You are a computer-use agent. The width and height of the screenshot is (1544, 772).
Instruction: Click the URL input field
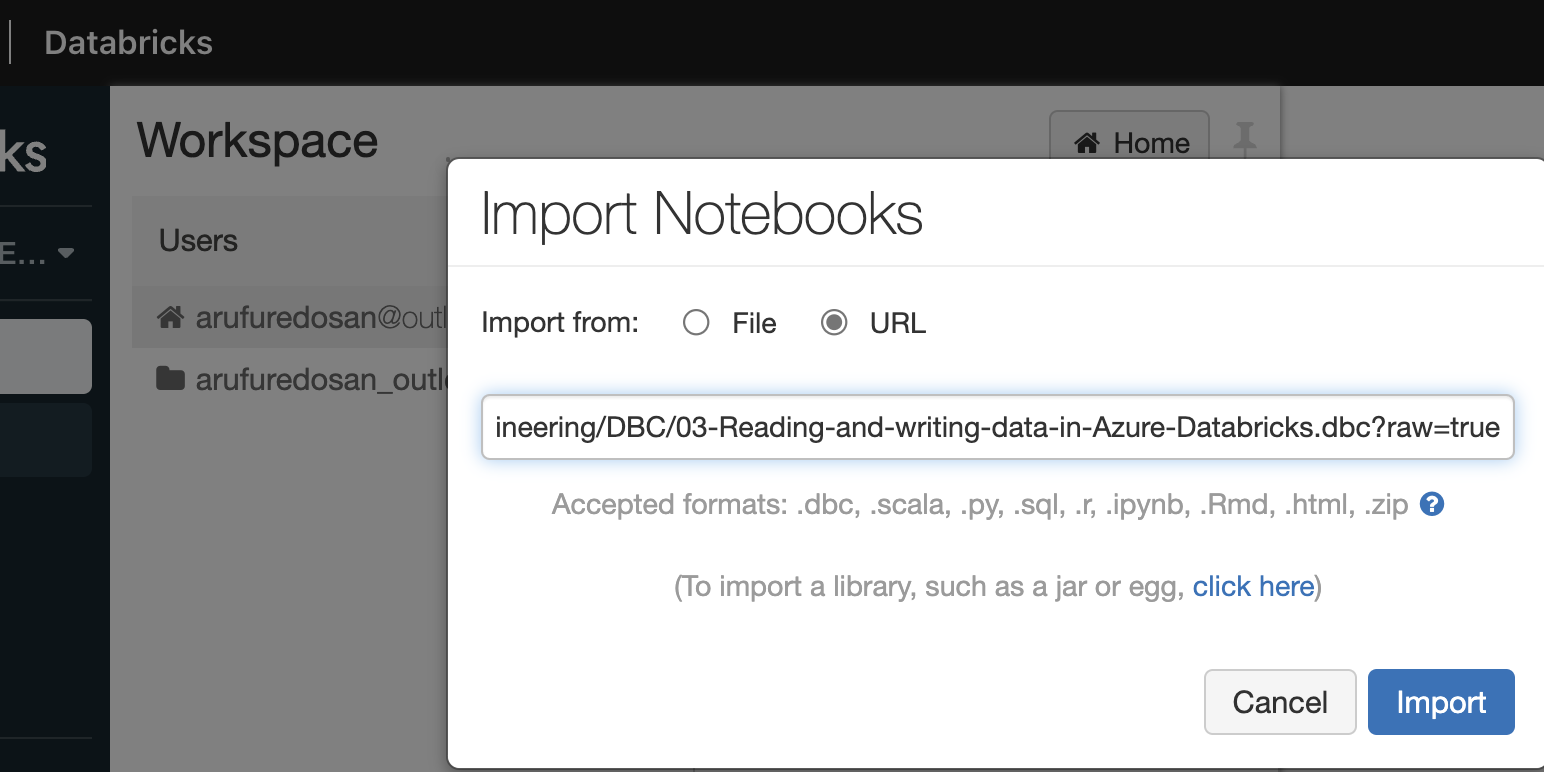pyautogui.click(x=997, y=428)
